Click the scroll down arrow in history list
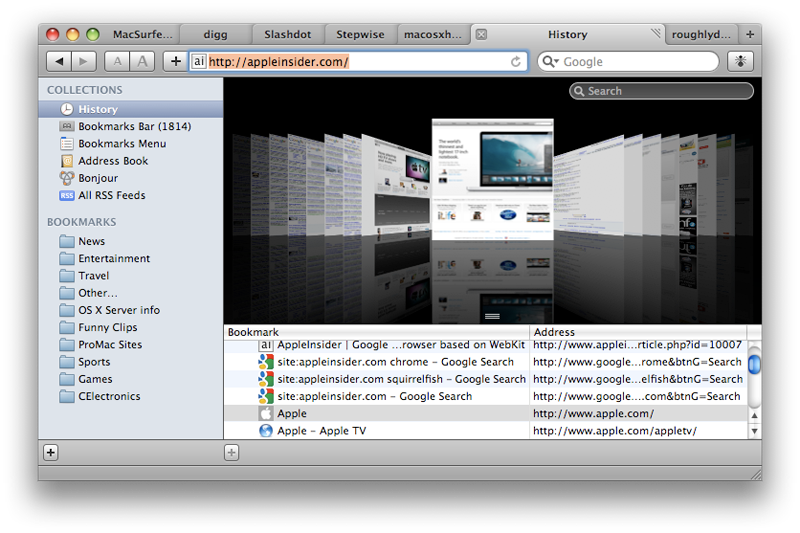Screen dimensions: 800x533 click(x=754, y=431)
